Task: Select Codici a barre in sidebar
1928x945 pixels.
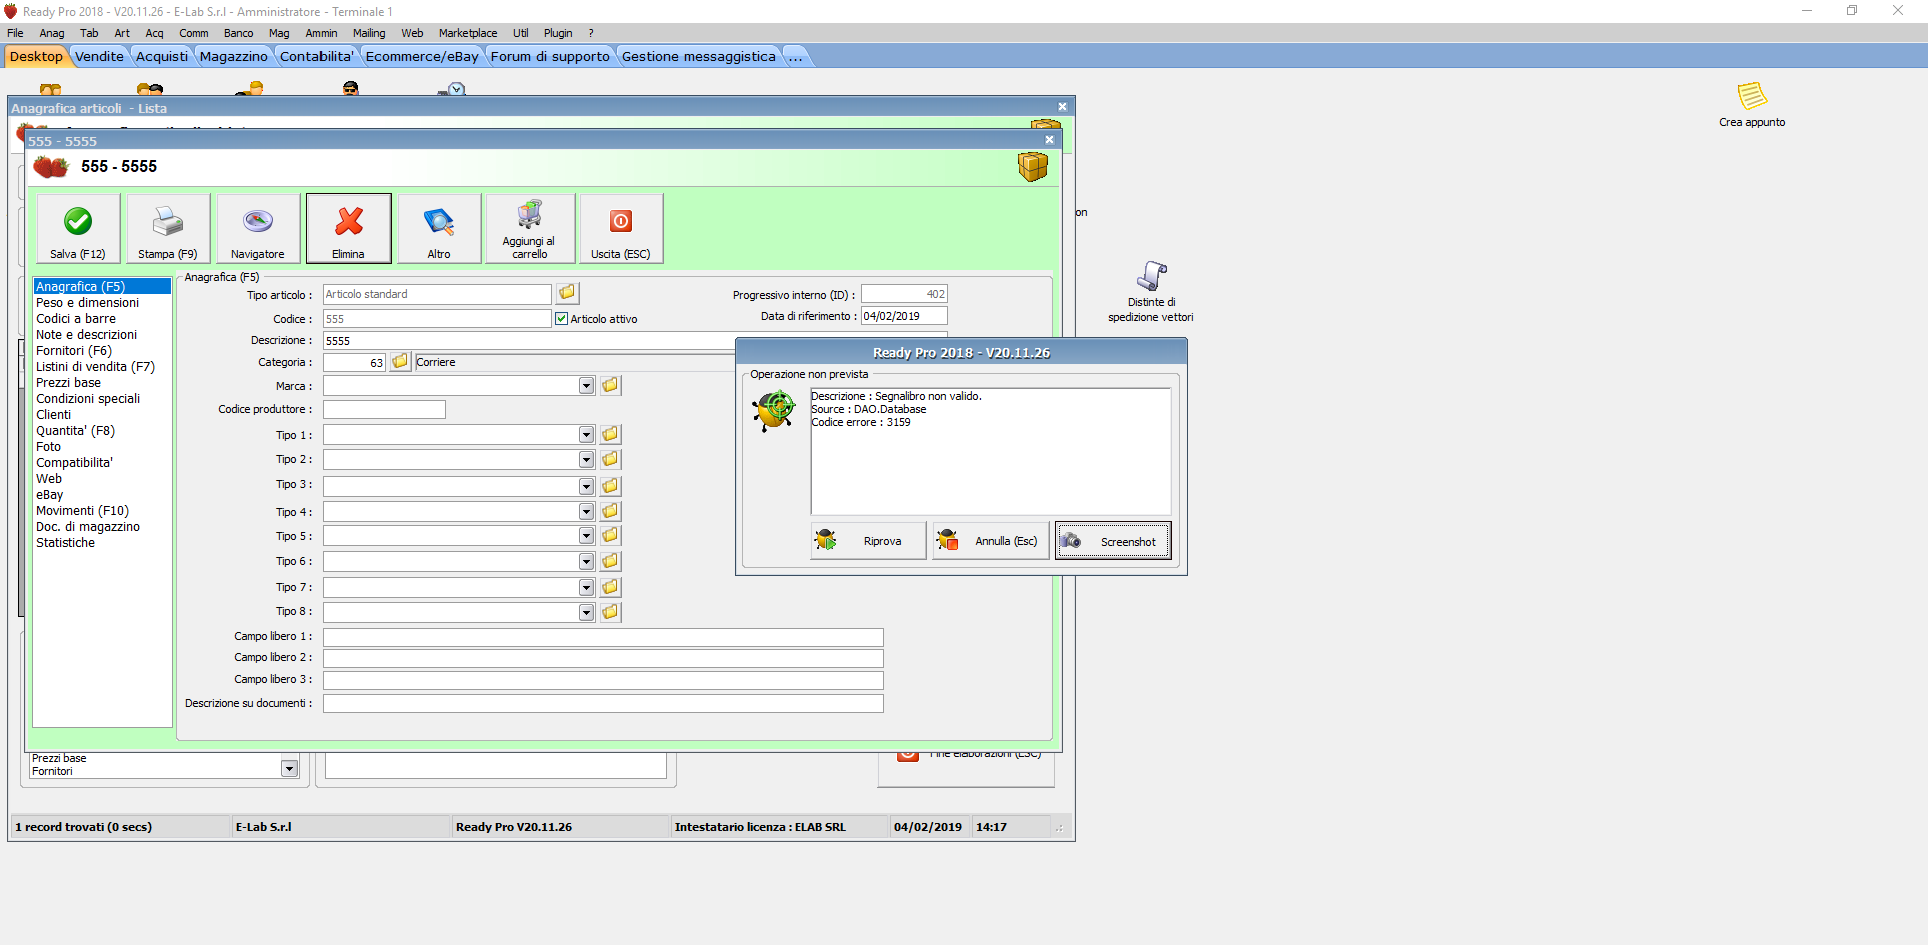Action: 76,319
